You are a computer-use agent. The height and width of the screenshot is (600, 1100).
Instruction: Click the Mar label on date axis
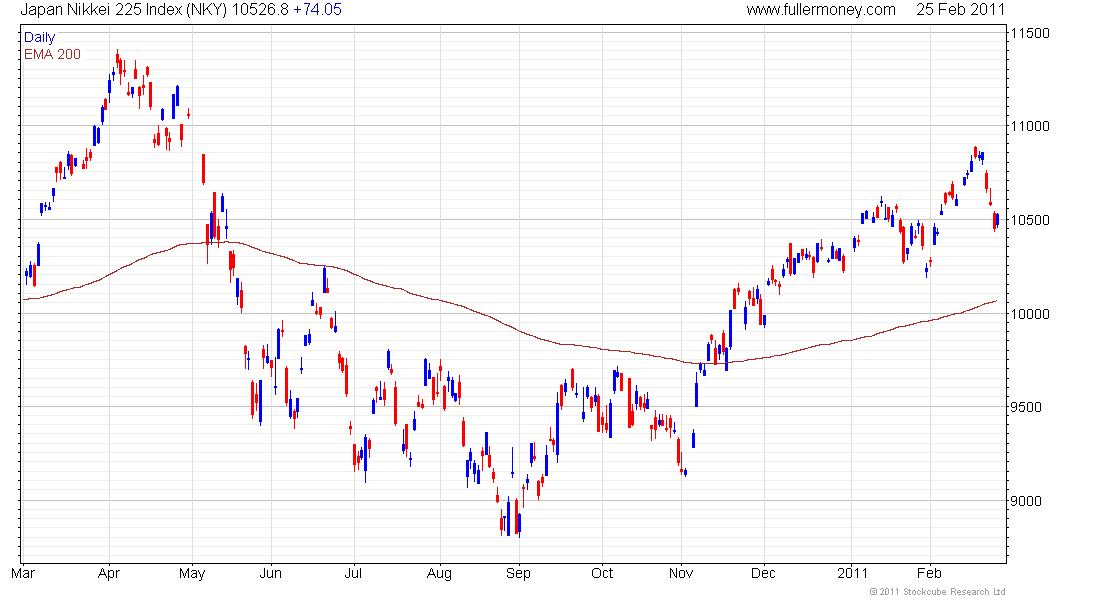coord(23,573)
